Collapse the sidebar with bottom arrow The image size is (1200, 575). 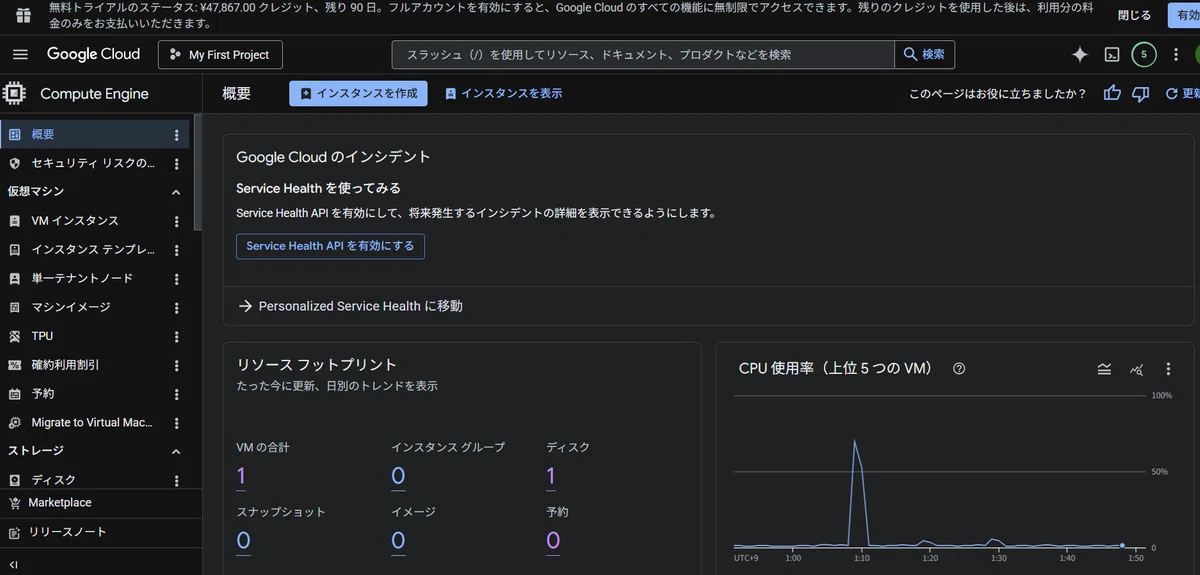click(14, 565)
